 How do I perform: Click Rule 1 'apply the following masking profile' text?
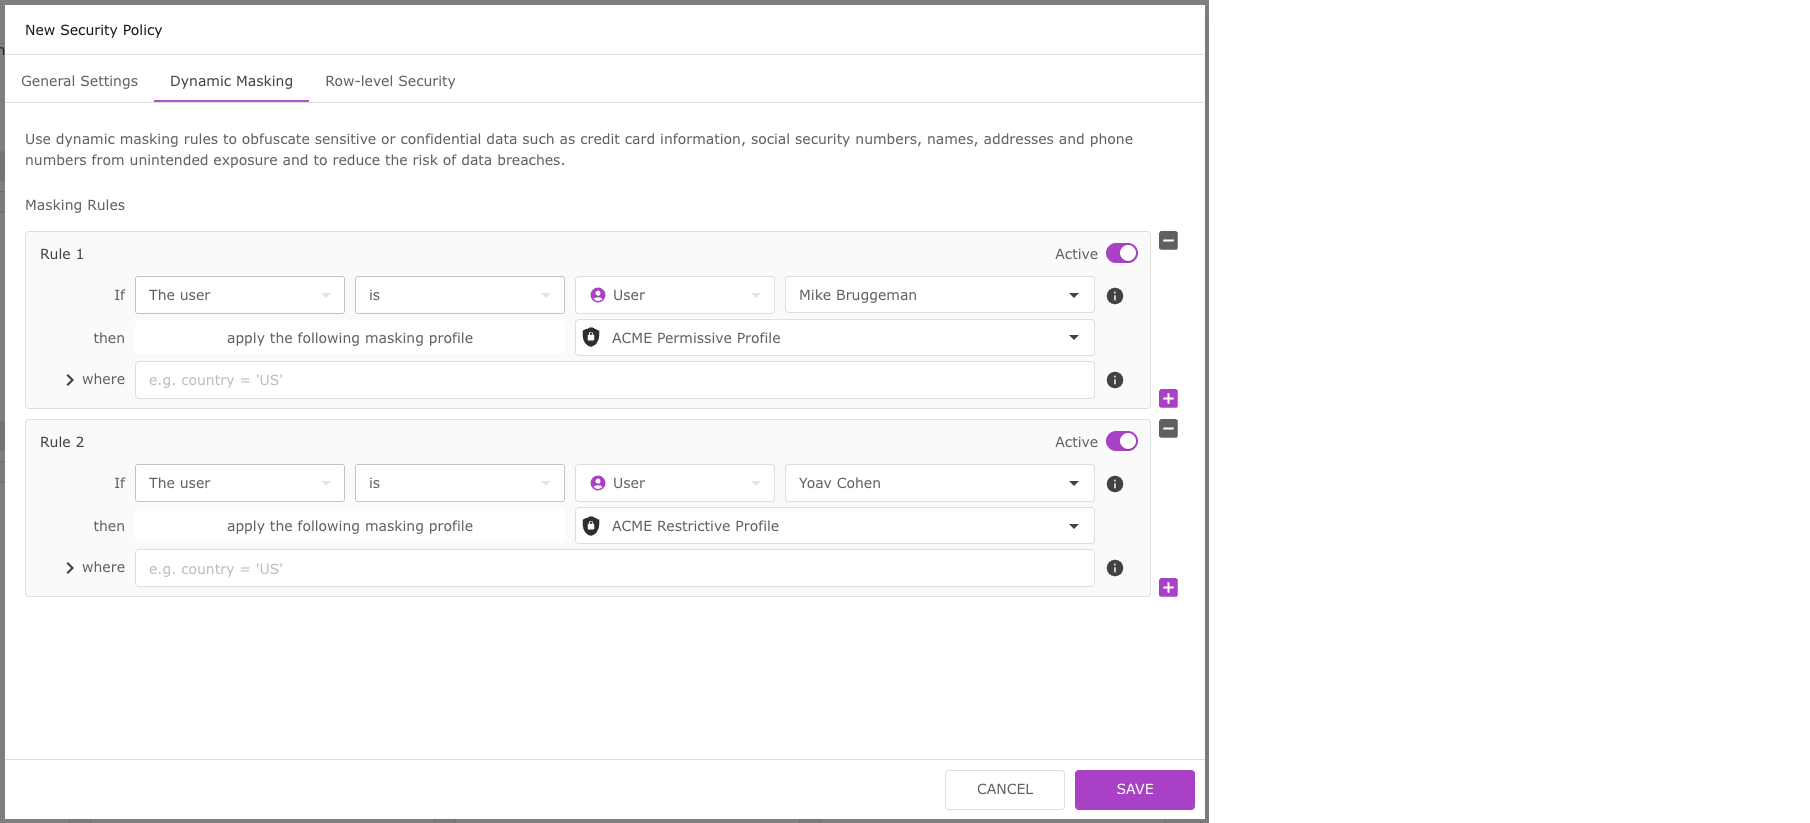[x=350, y=338]
